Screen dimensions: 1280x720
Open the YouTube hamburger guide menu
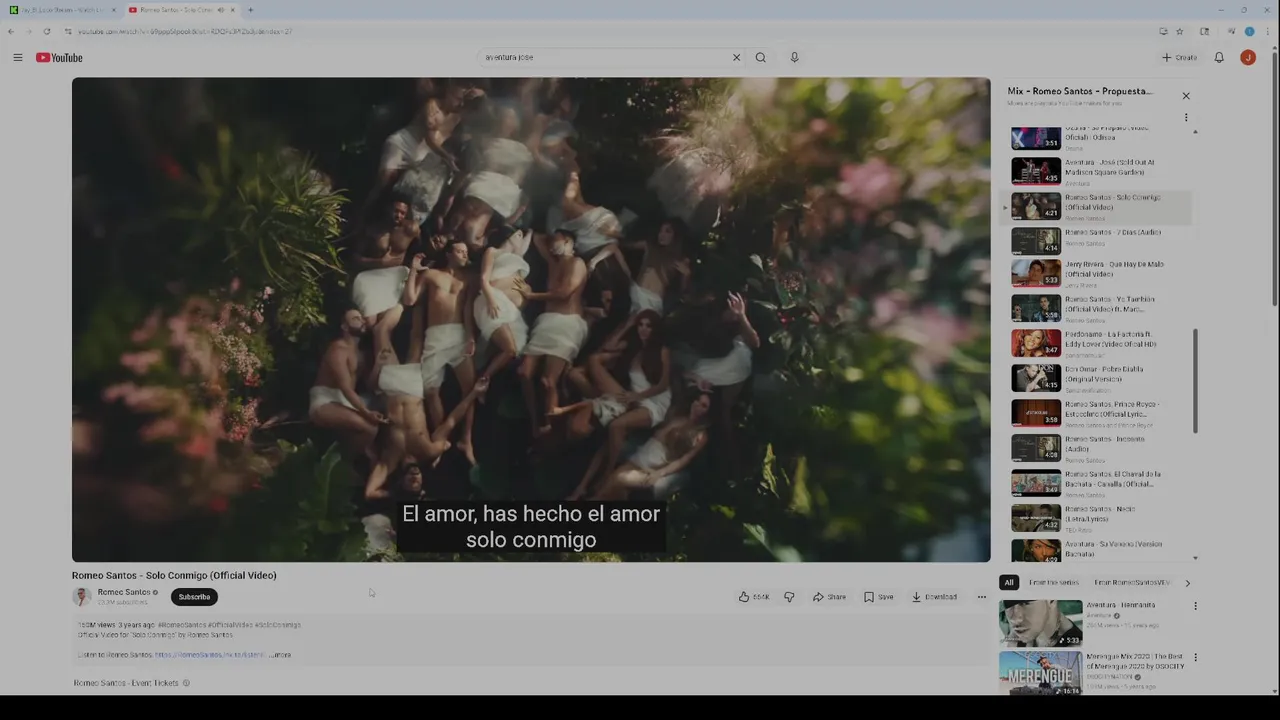click(18, 58)
